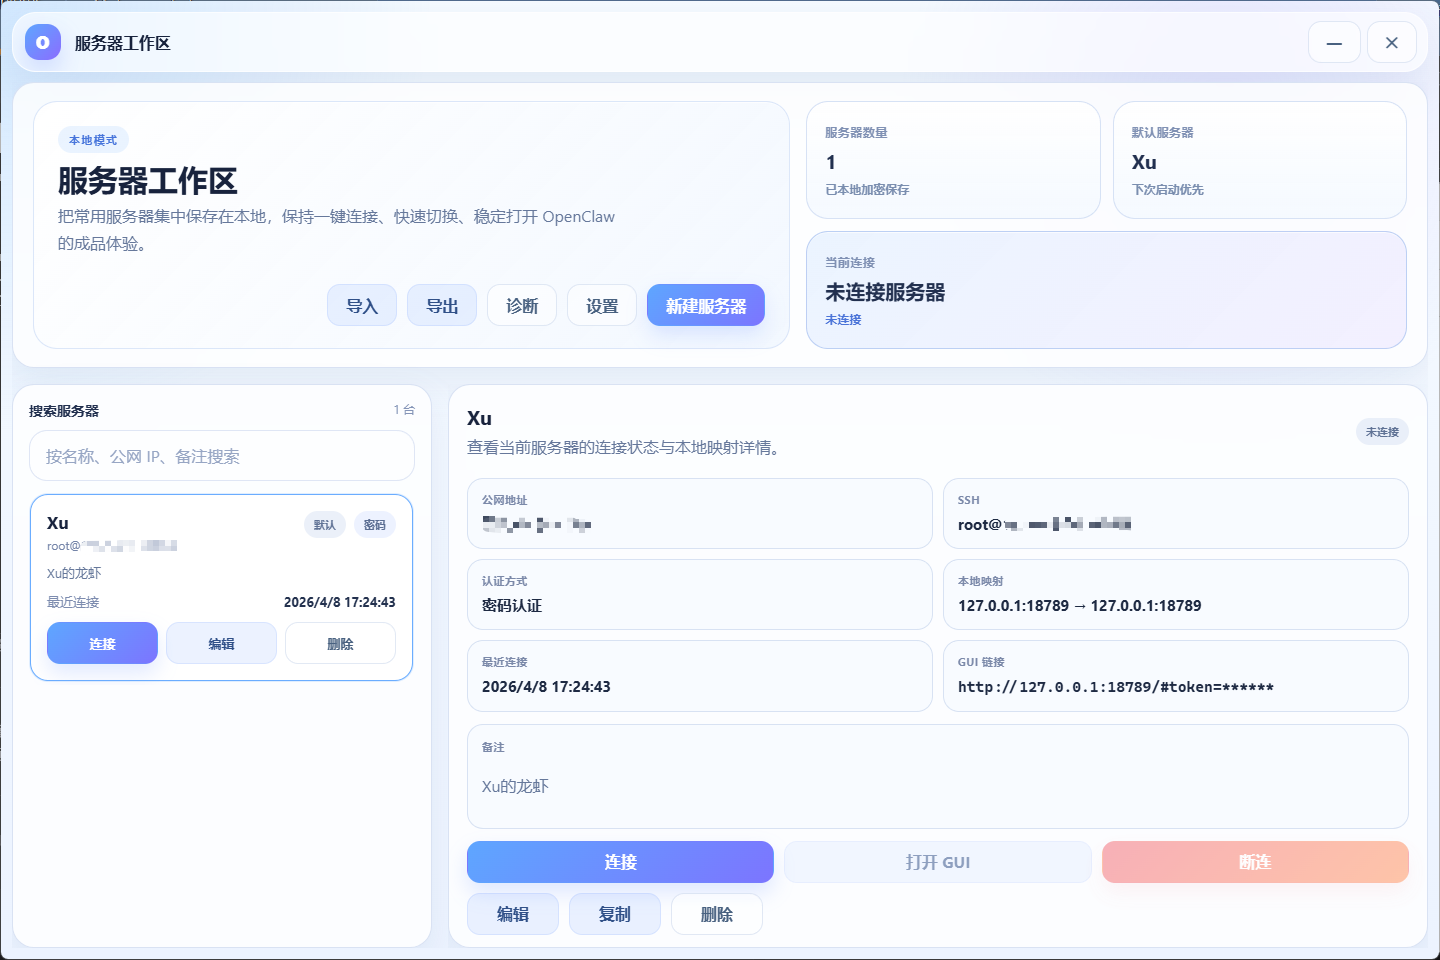Click 编辑 on the Xu sidebar card
The height and width of the screenshot is (960, 1440).
tap(221, 643)
